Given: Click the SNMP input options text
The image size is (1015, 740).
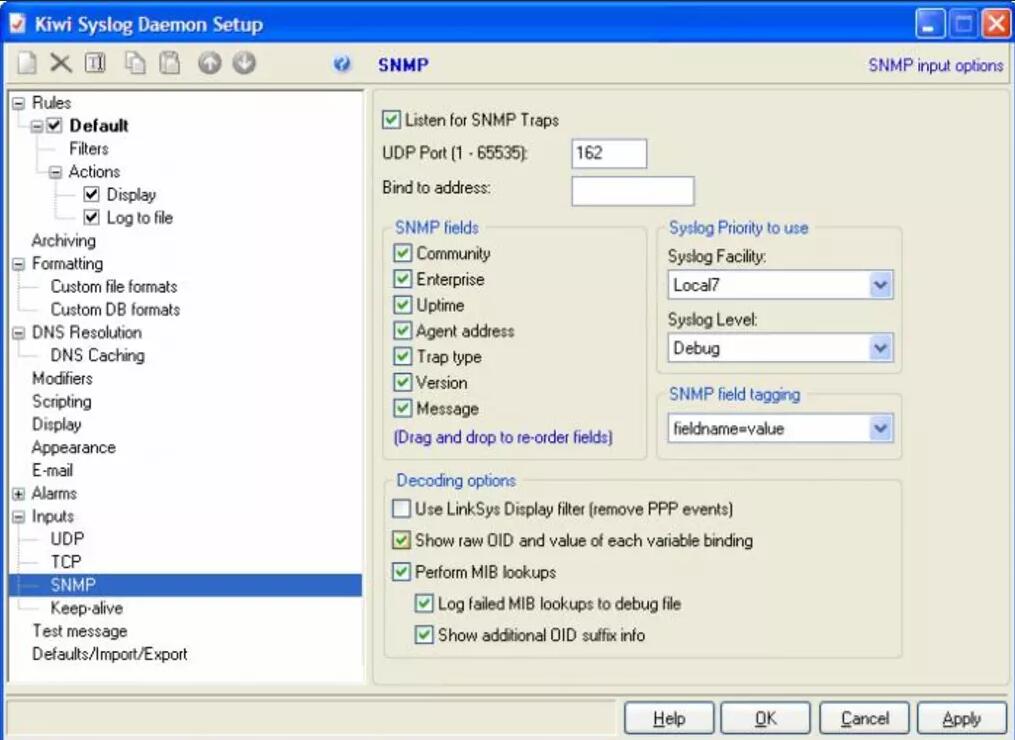Looking at the screenshot, I should [x=935, y=65].
